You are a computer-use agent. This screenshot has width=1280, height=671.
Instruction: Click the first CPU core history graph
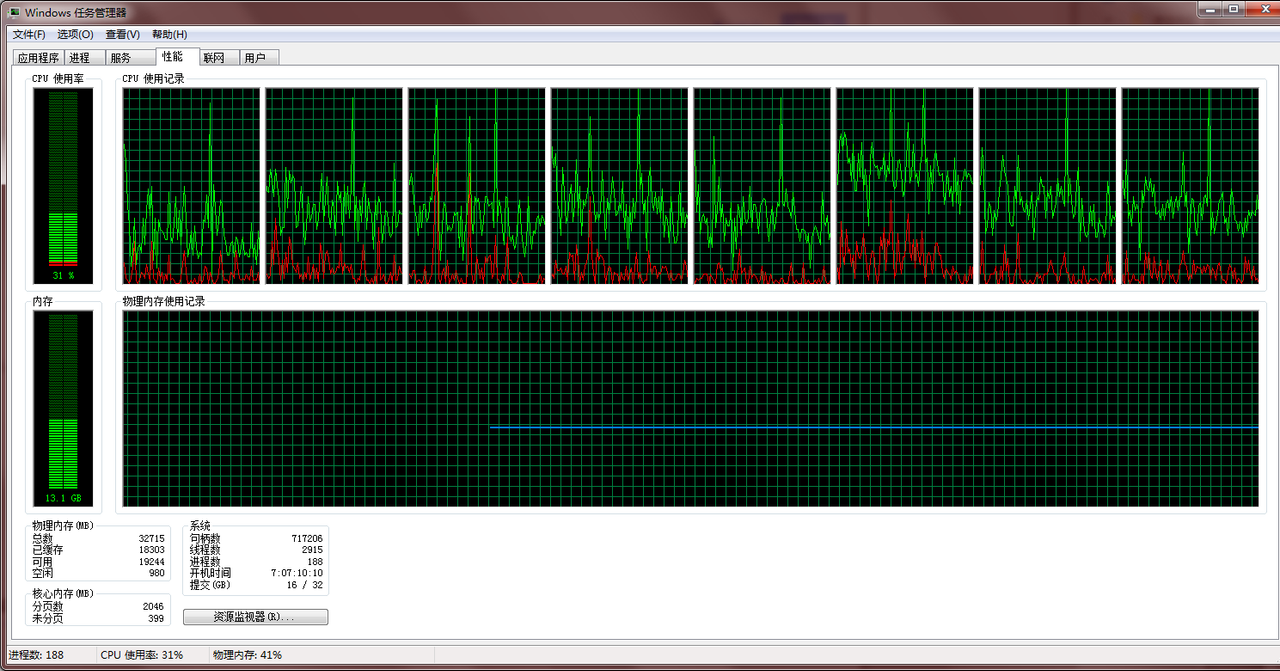pyautogui.click(x=191, y=186)
